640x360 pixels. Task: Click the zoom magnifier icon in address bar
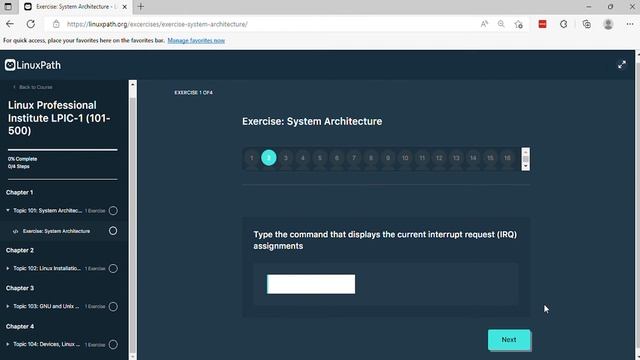(x=501, y=24)
